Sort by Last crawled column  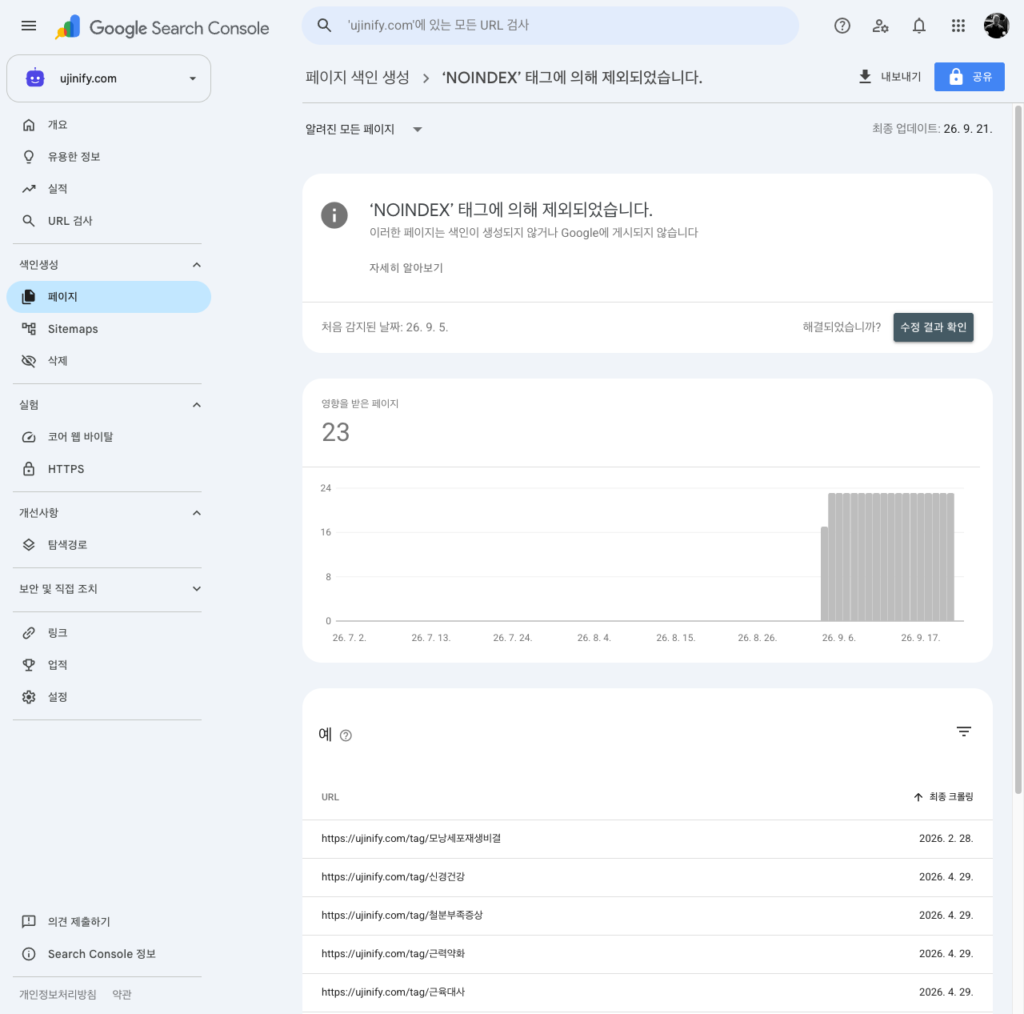coord(944,797)
